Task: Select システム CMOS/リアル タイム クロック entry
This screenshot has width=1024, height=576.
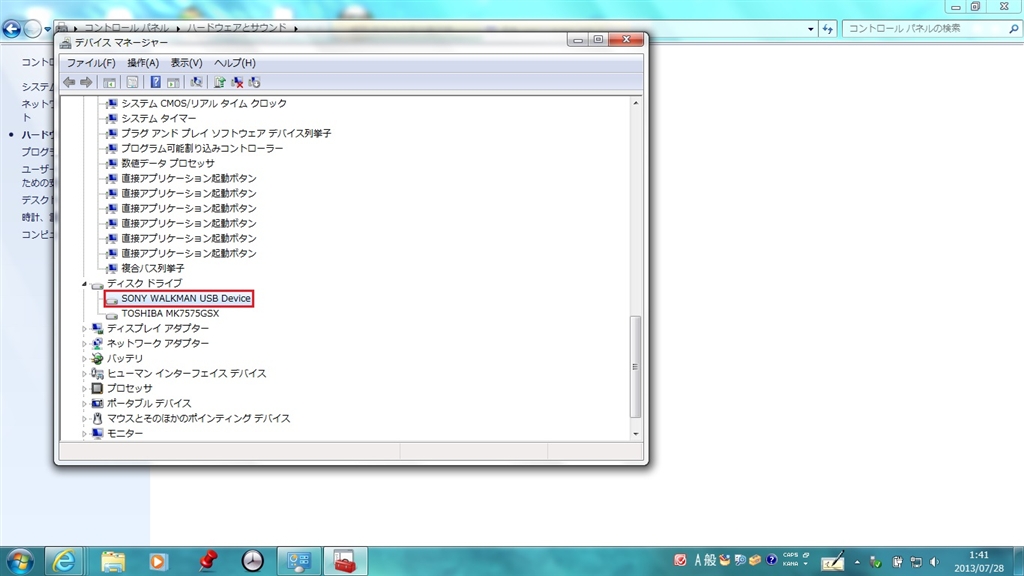Action: pos(204,103)
